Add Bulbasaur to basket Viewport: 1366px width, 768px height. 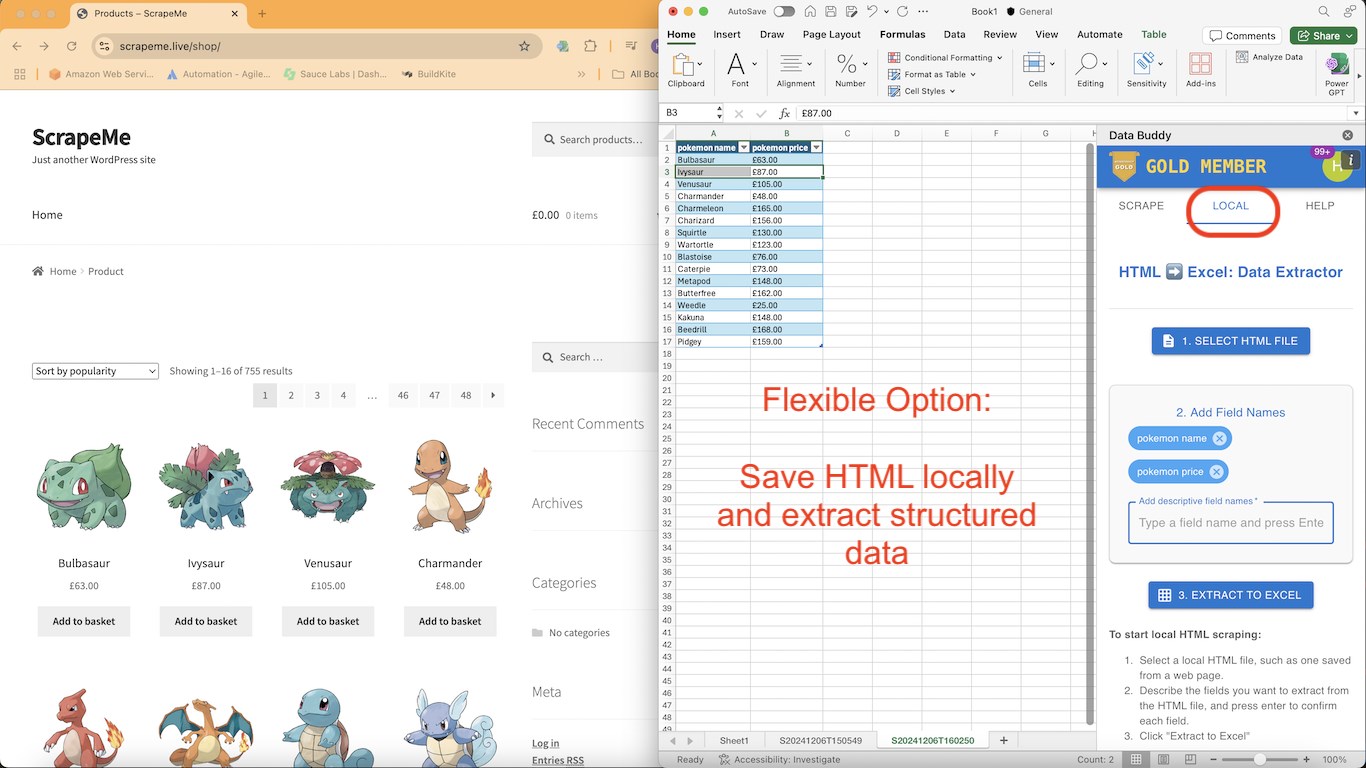tap(84, 621)
